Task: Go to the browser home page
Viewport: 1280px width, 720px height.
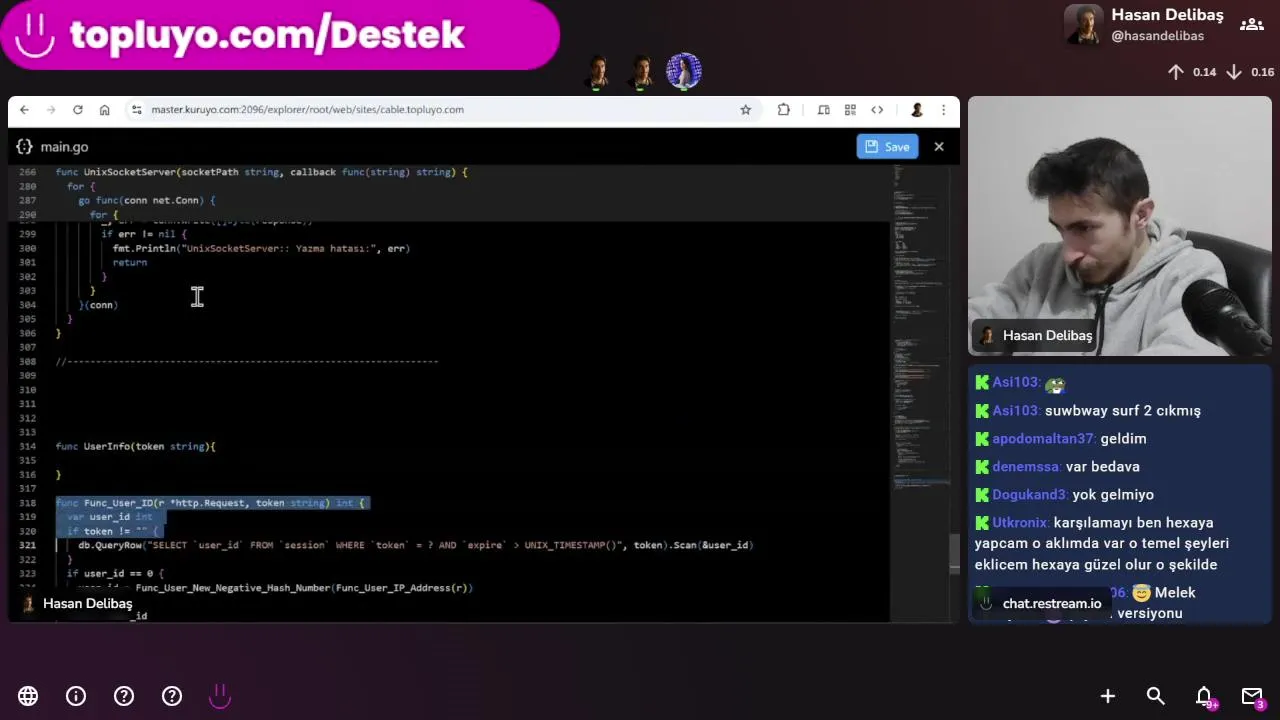Action: 104,110
